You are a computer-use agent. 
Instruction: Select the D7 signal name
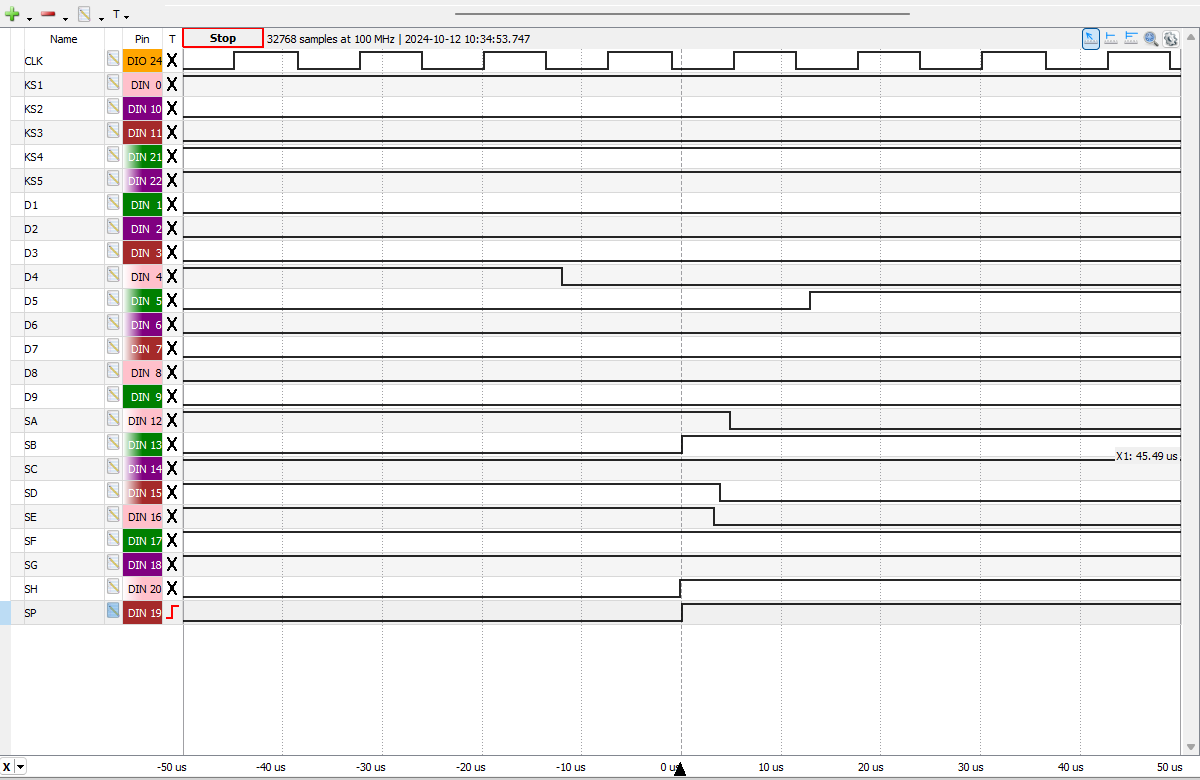click(x=31, y=349)
